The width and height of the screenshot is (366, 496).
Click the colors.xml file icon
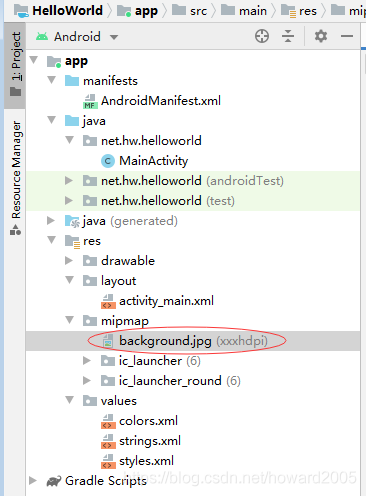coord(108,421)
